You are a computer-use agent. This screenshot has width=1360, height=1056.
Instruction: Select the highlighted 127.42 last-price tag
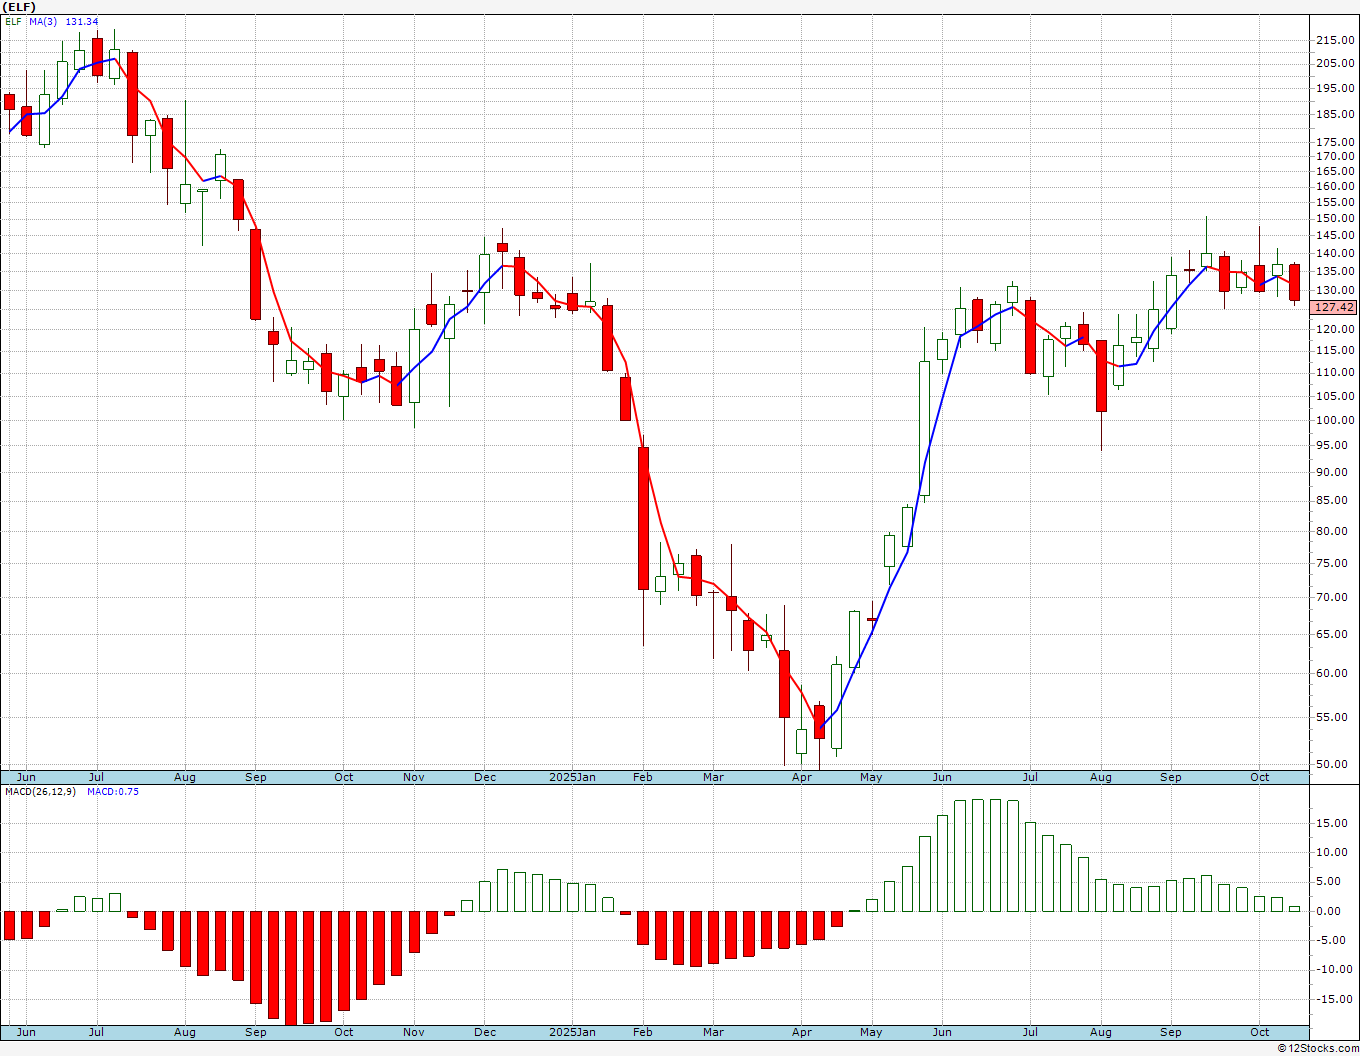click(x=1335, y=307)
